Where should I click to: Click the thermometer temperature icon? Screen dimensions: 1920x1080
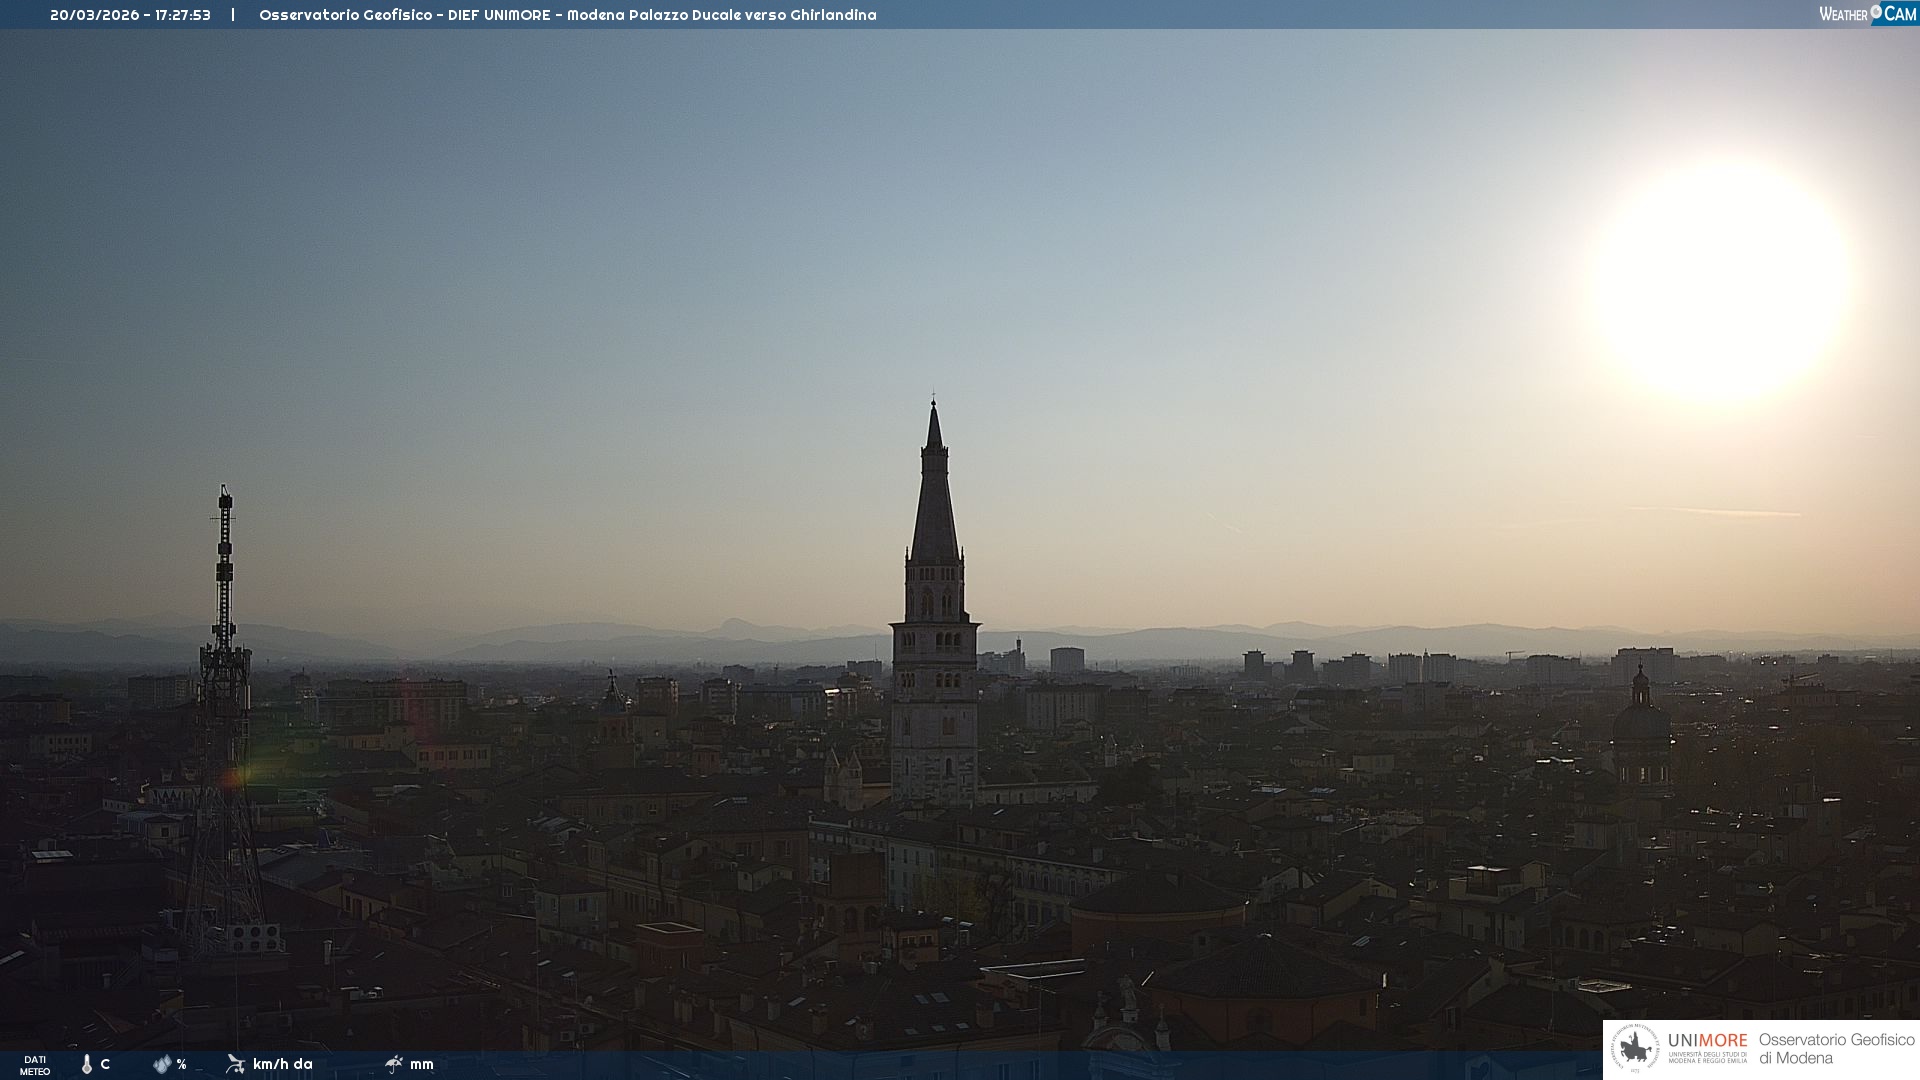pyautogui.click(x=87, y=1064)
